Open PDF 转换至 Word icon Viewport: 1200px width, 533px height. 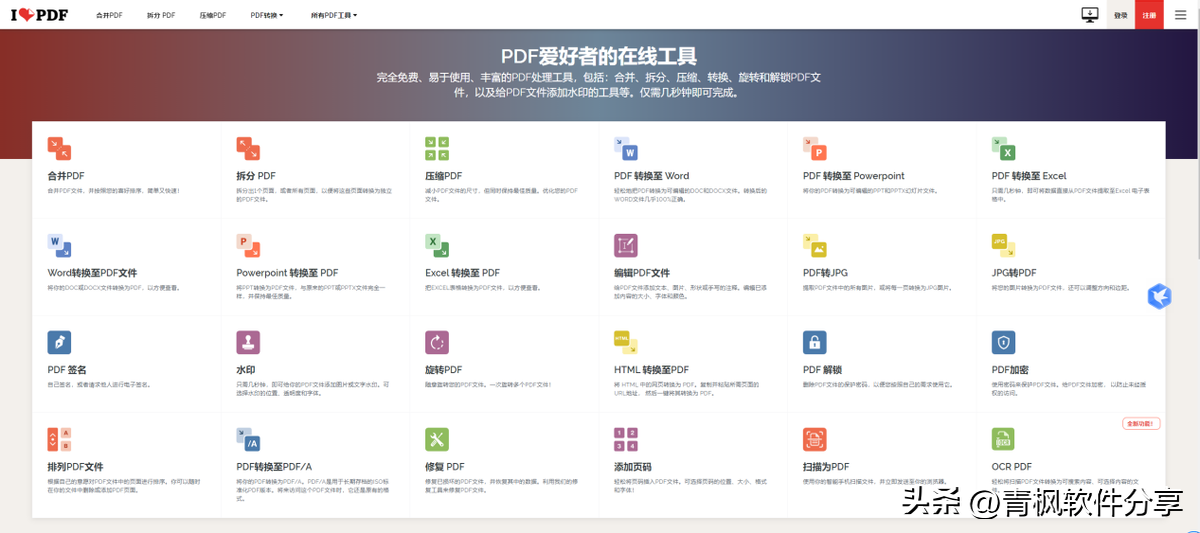(626, 148)
